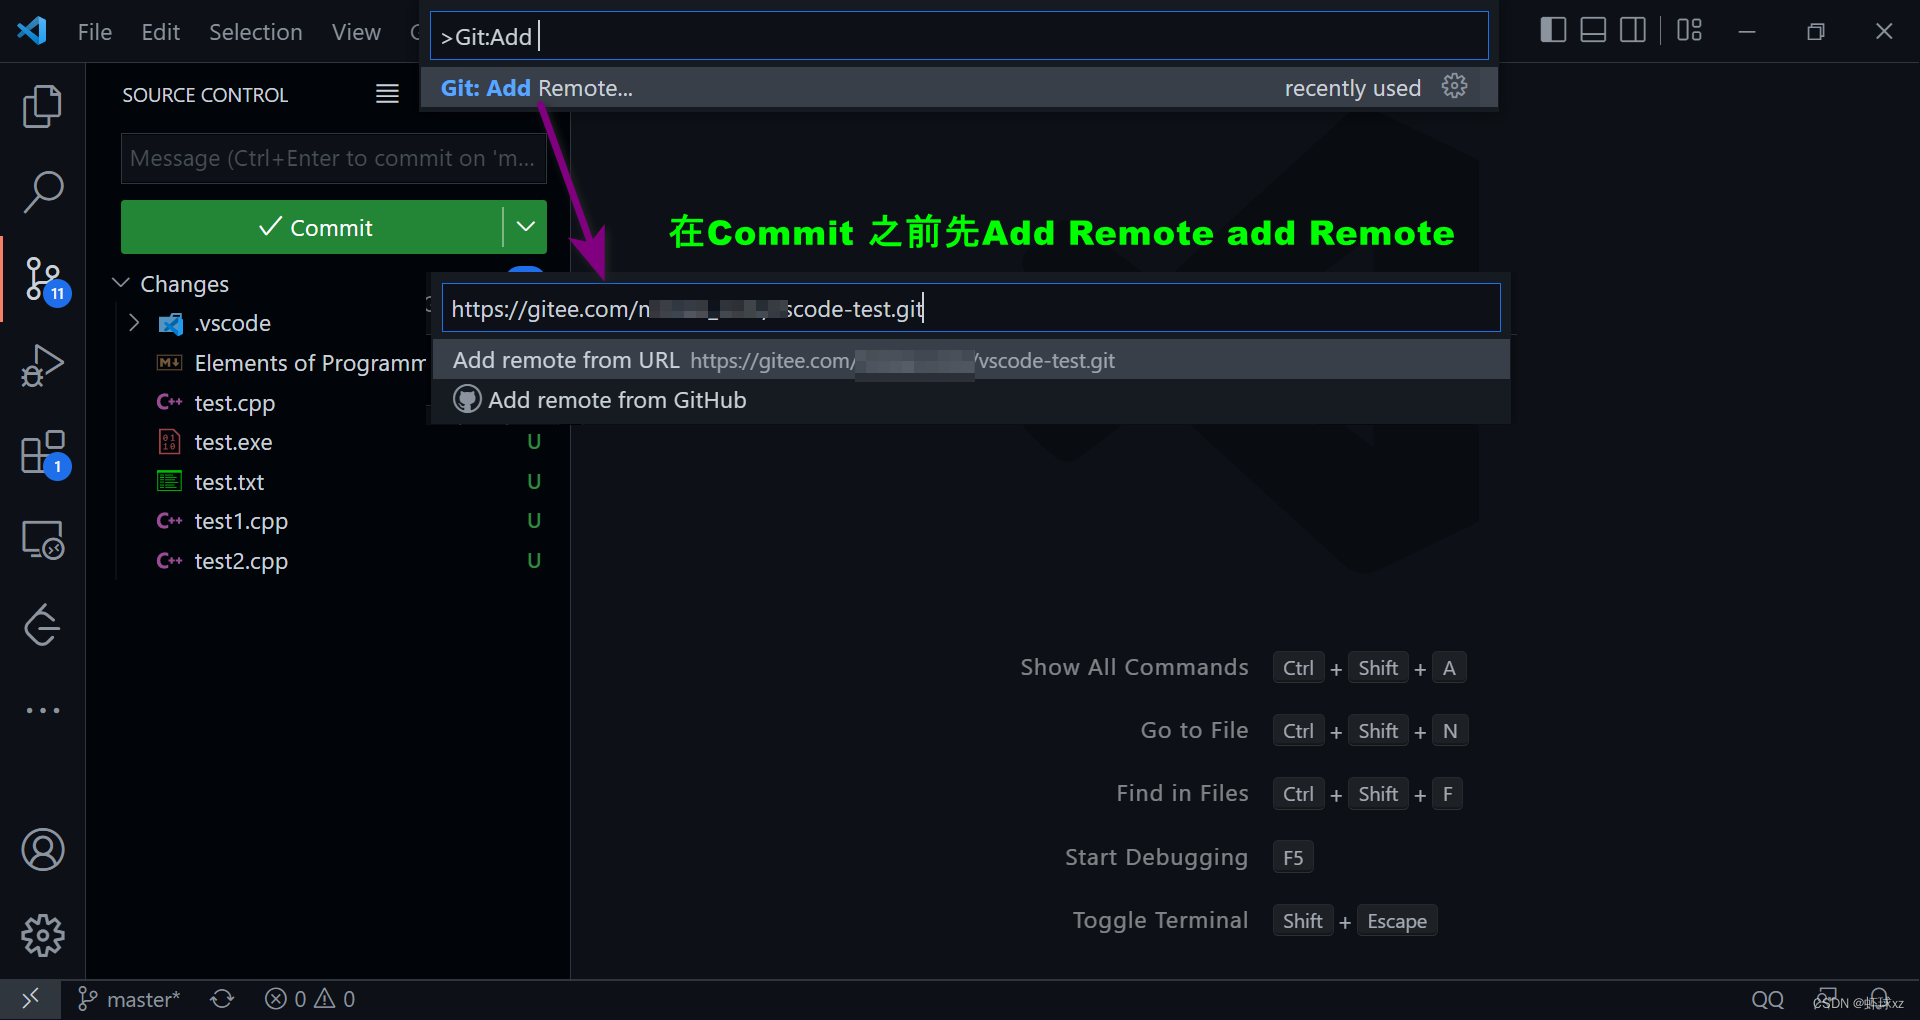Viewport: 1920px width, 1020px height.
Task: Toggle secondary side bar layout icon
Action: pyautogui.click(x=1633, y=31)
